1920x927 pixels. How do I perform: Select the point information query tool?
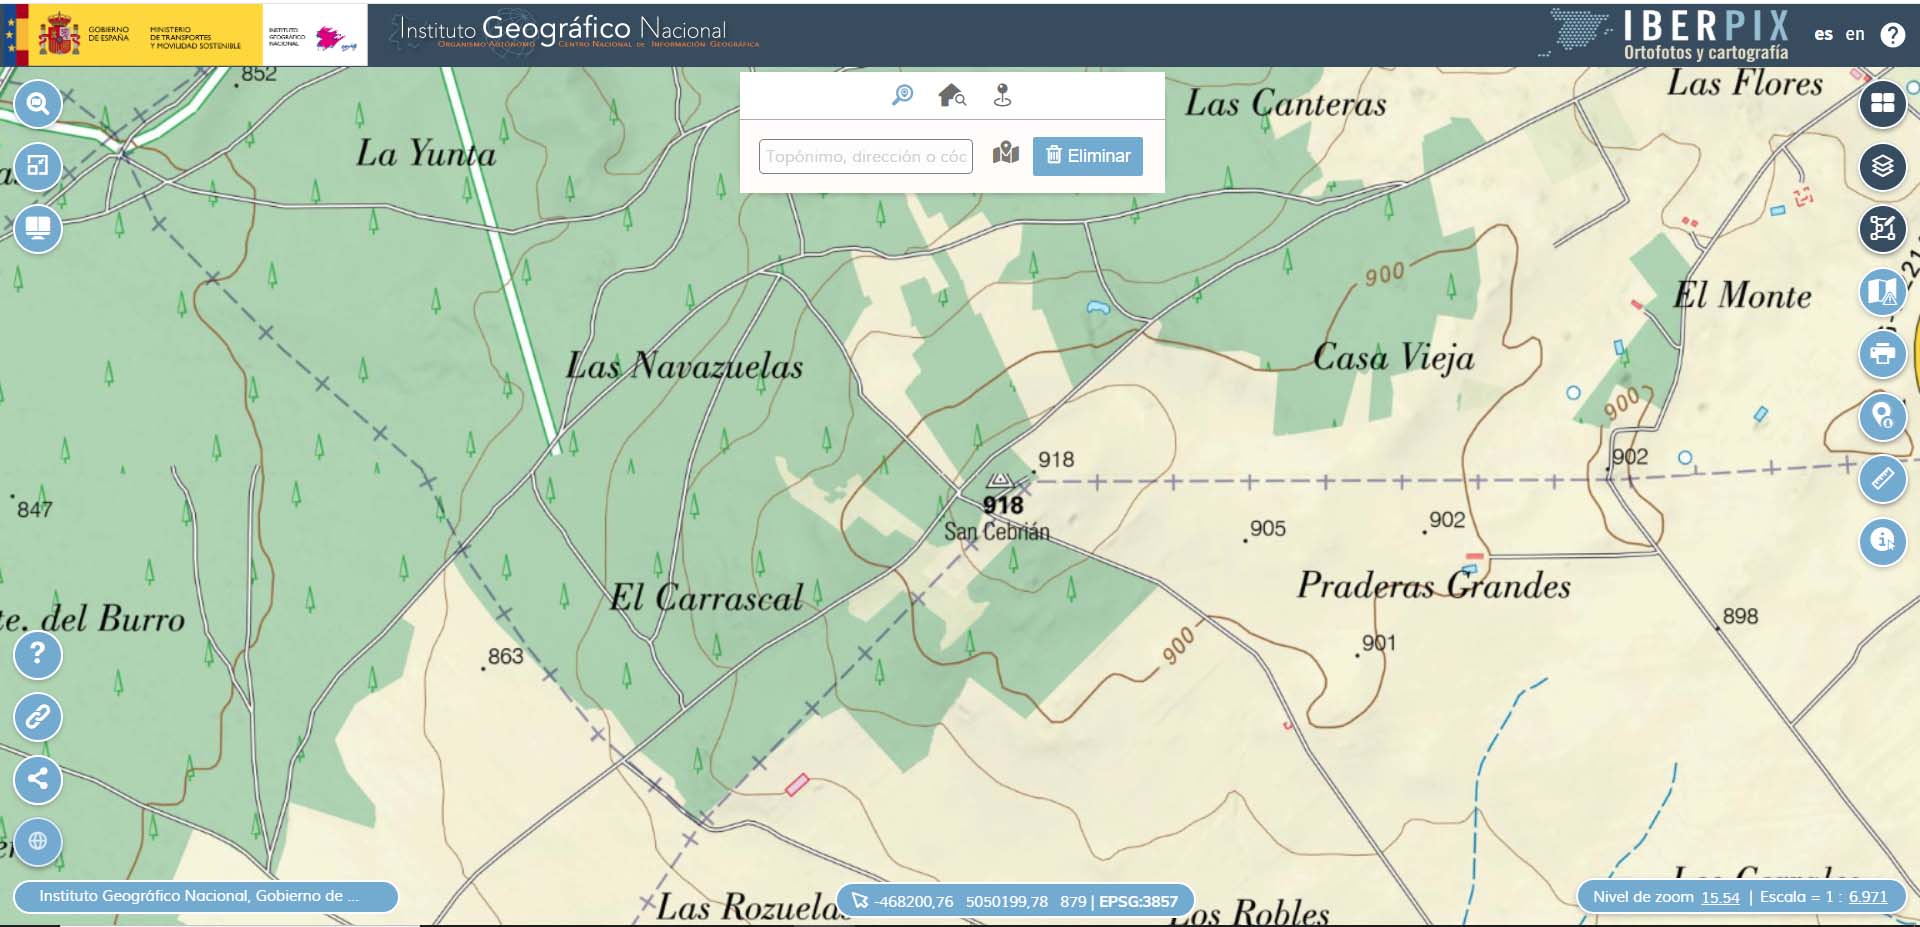point(1882,541)
